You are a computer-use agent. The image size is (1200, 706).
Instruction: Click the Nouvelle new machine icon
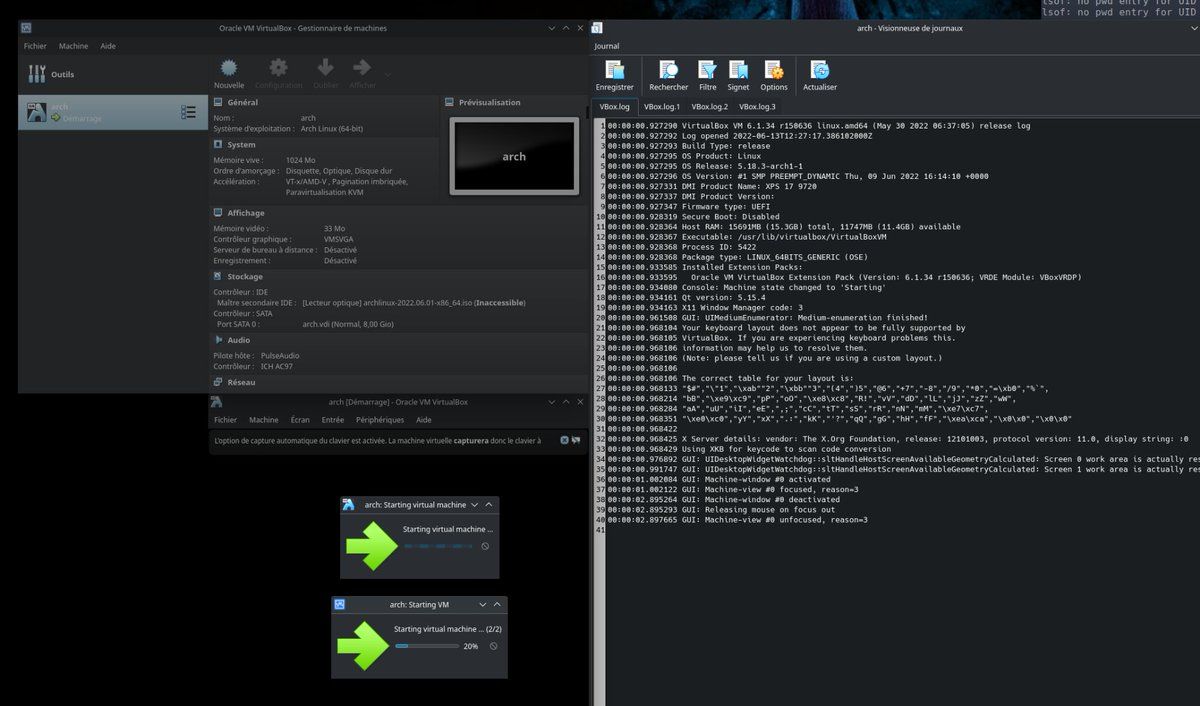[229, 69]
